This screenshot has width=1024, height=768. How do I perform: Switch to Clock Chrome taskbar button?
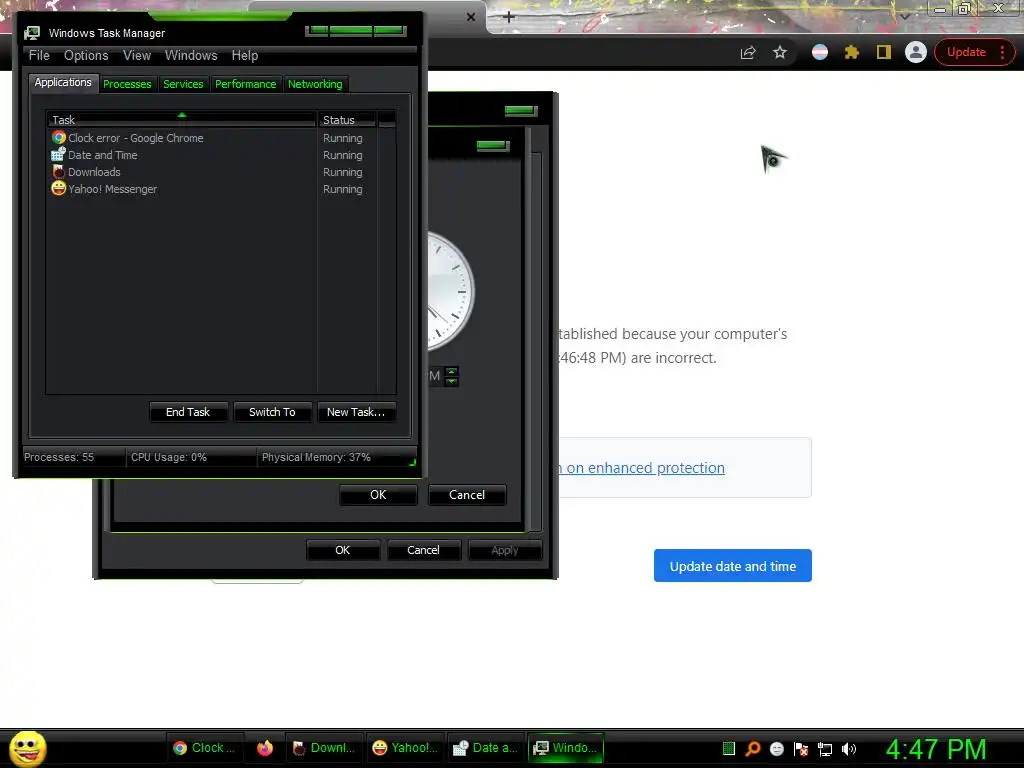(x=204, y=748)
